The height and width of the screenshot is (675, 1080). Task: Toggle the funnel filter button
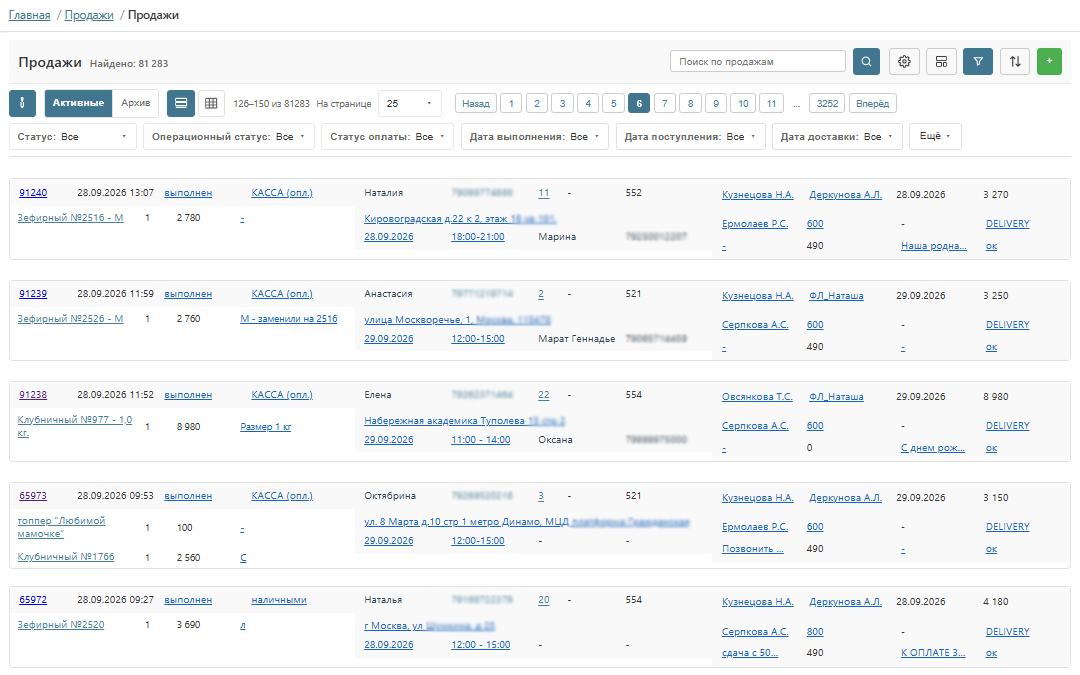[x=978, y=61]
